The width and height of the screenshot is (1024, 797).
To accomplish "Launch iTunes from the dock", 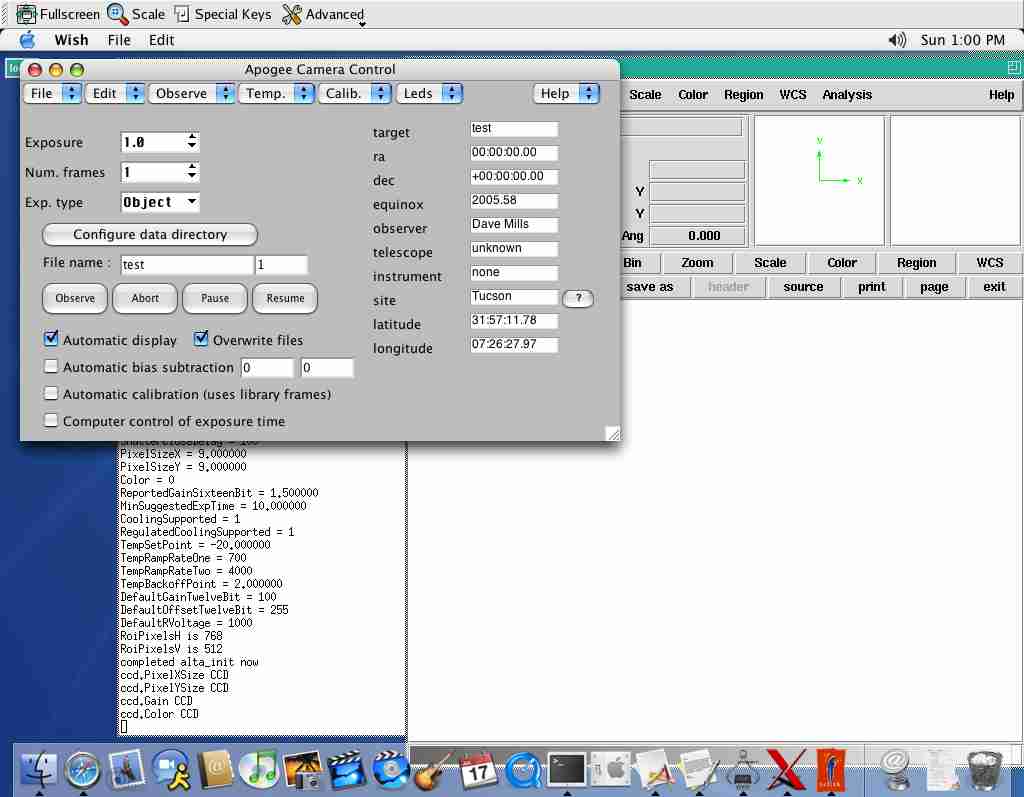I will (x=259, y=768).
